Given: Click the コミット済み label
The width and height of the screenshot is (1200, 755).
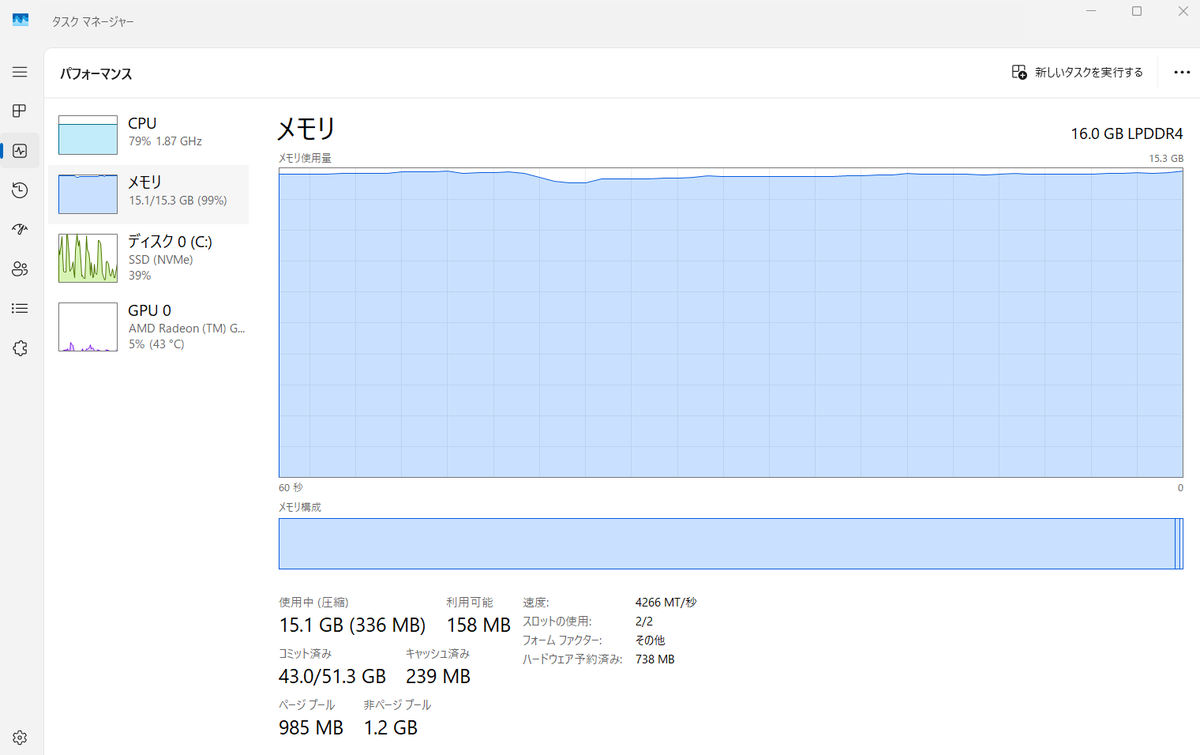Looking at the screenshot, I should click(305, 653).
